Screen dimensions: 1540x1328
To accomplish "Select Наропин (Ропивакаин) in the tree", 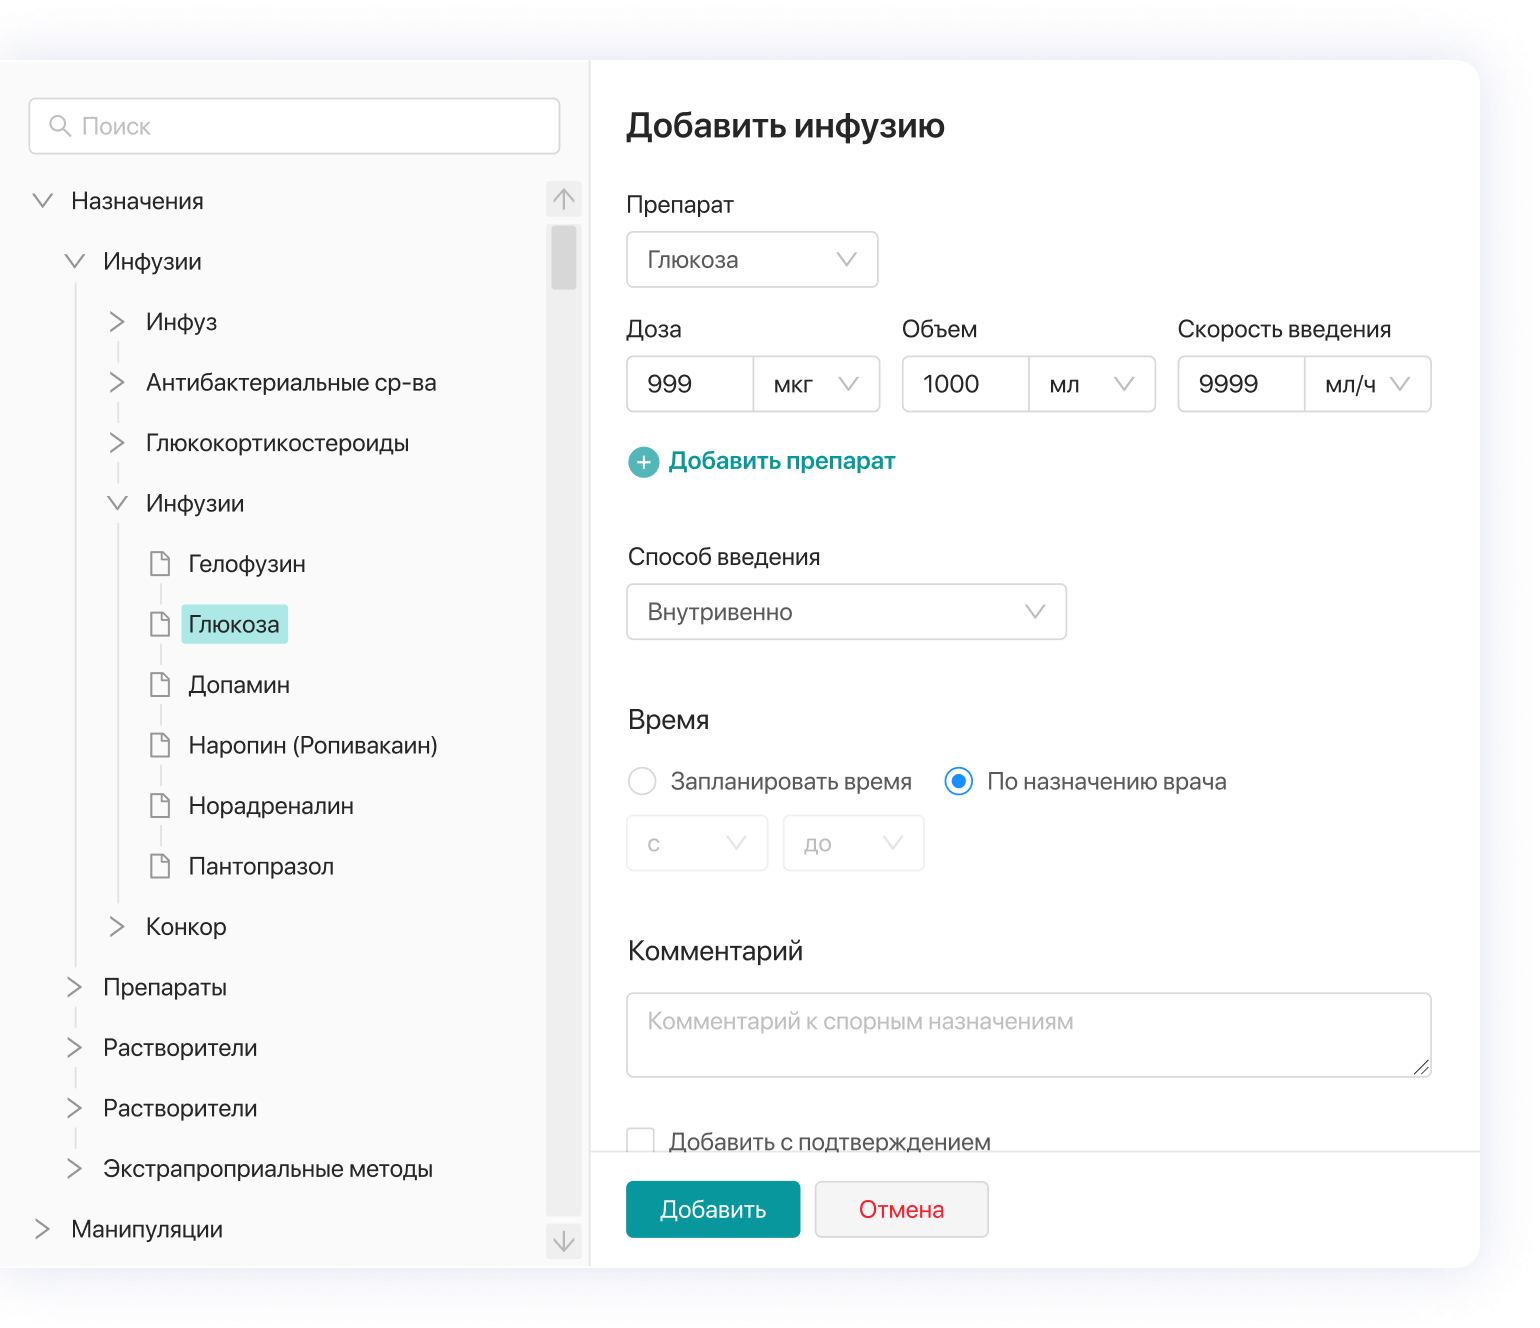I will pyautogui.click(x=312, y=746).
